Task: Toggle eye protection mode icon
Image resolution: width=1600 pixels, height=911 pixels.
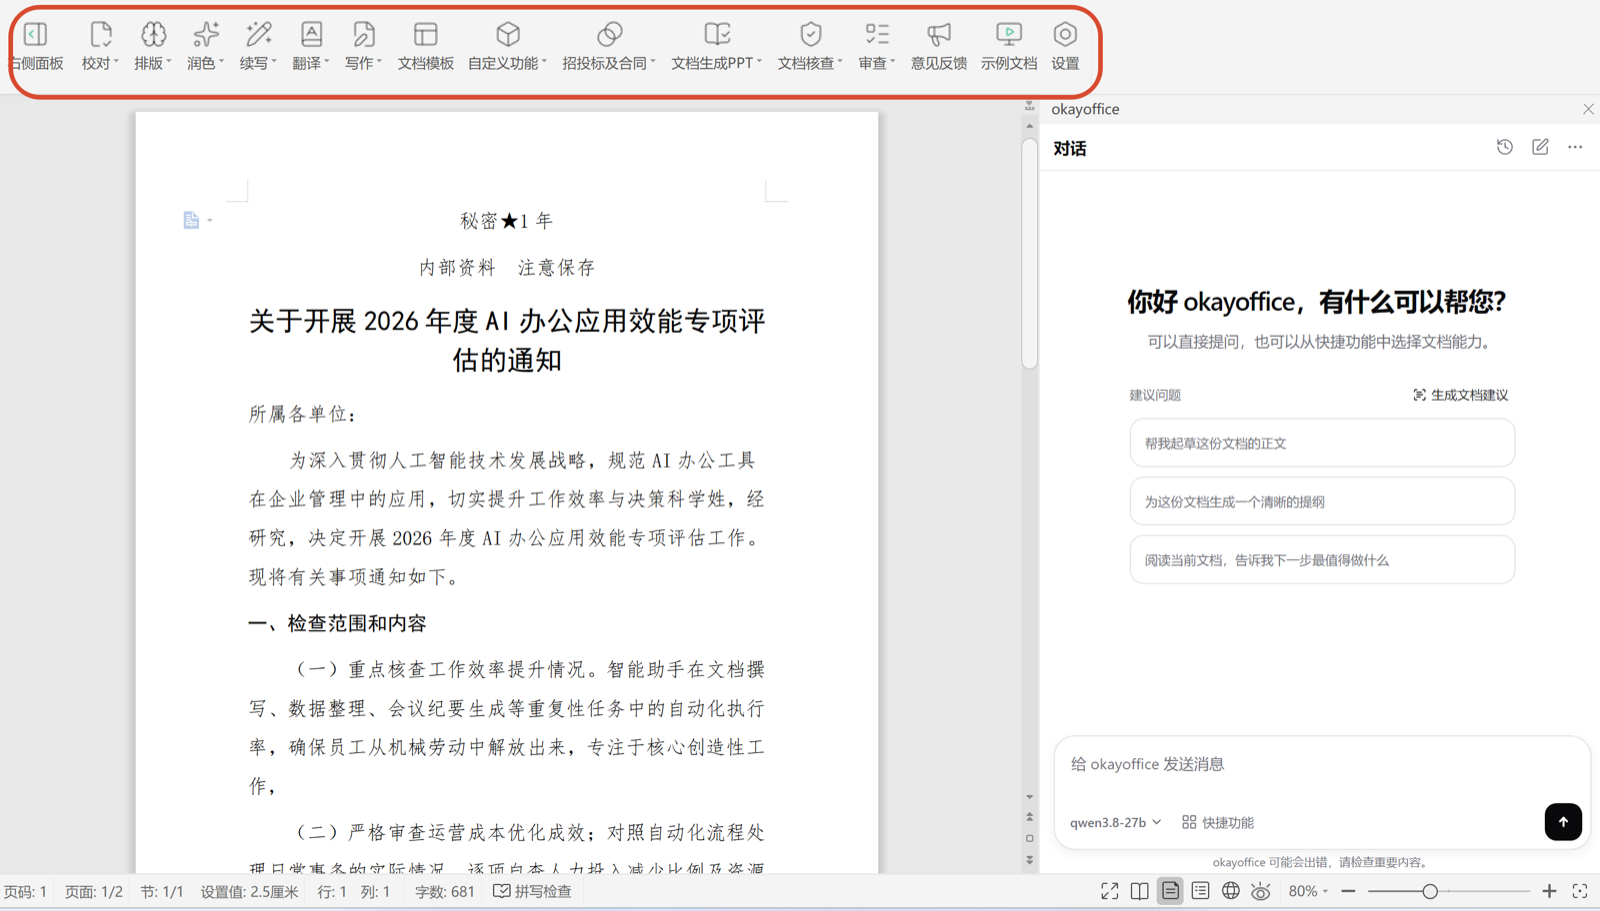Action: point(1261,891)
